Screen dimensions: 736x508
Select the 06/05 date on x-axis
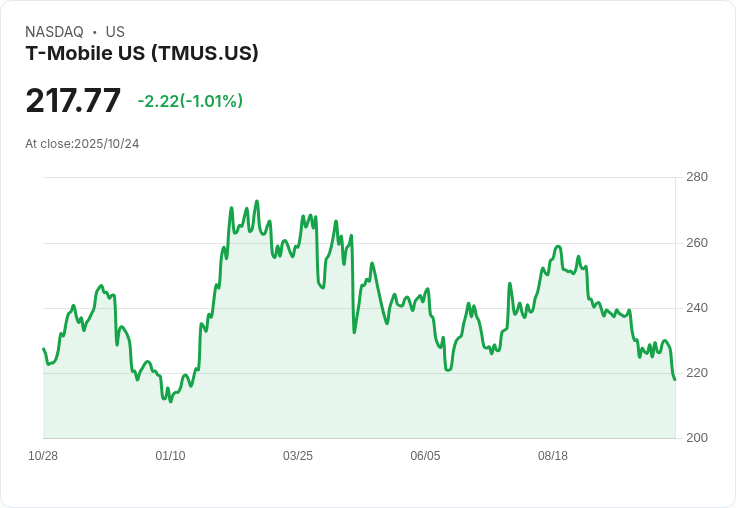pos(425,455)
